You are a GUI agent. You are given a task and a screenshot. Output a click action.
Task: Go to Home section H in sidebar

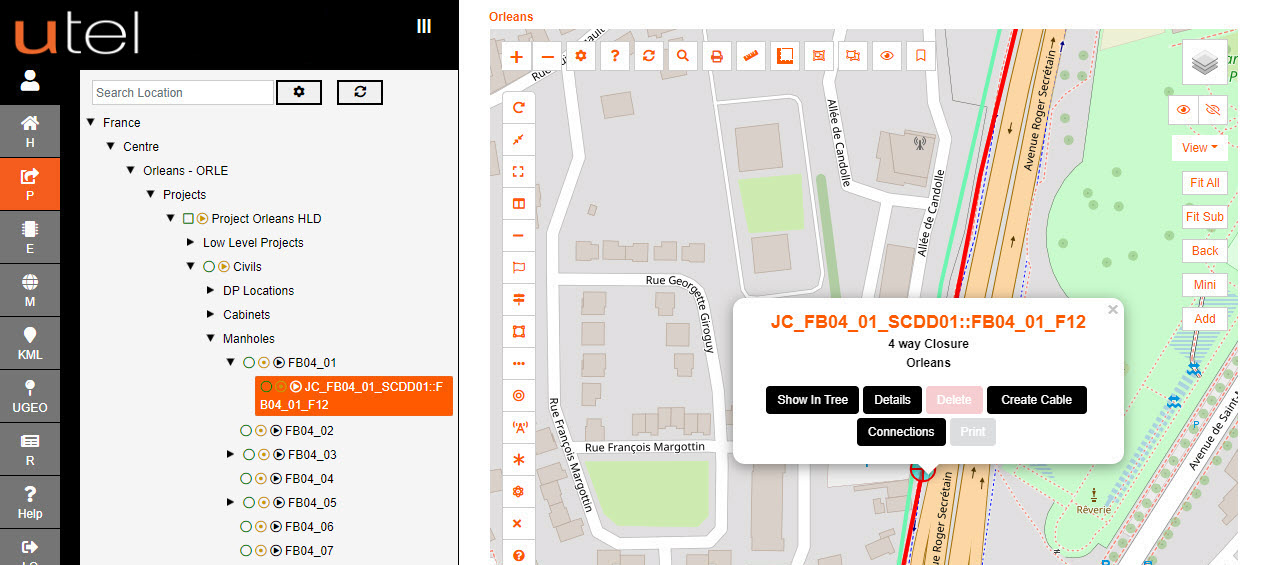pos(30,132)
